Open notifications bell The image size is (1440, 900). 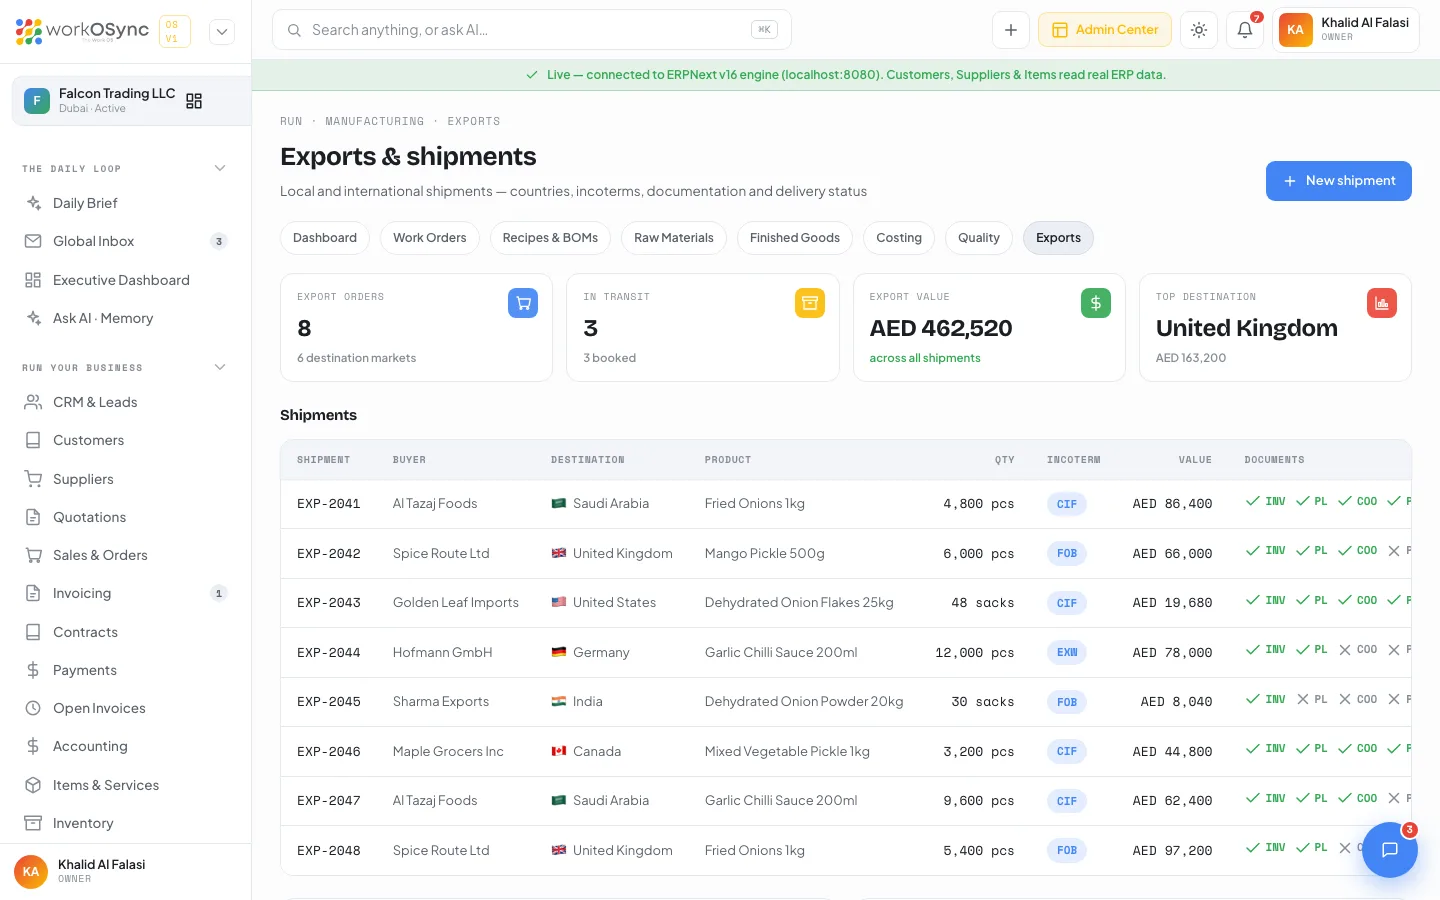[x=1245, y=30]
